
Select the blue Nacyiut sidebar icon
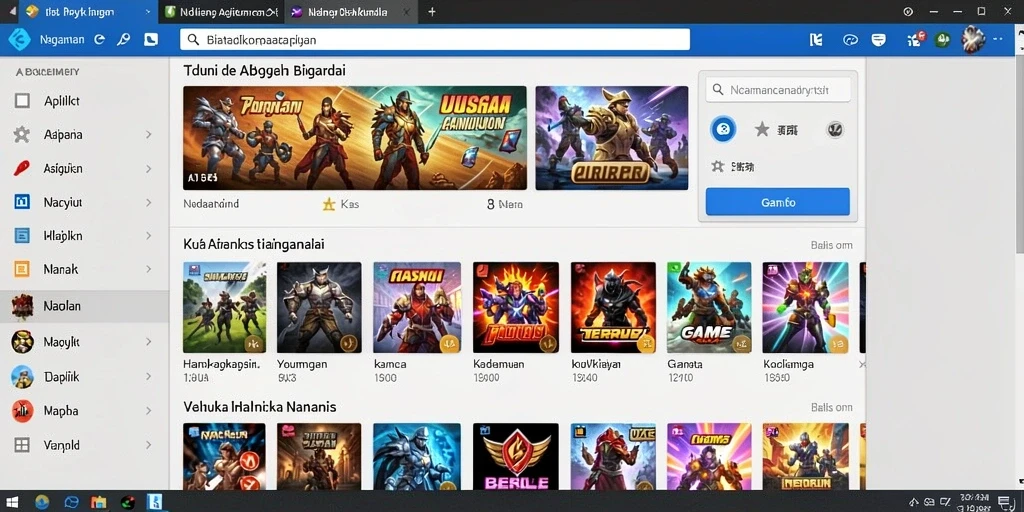click(x=22, y=202)
